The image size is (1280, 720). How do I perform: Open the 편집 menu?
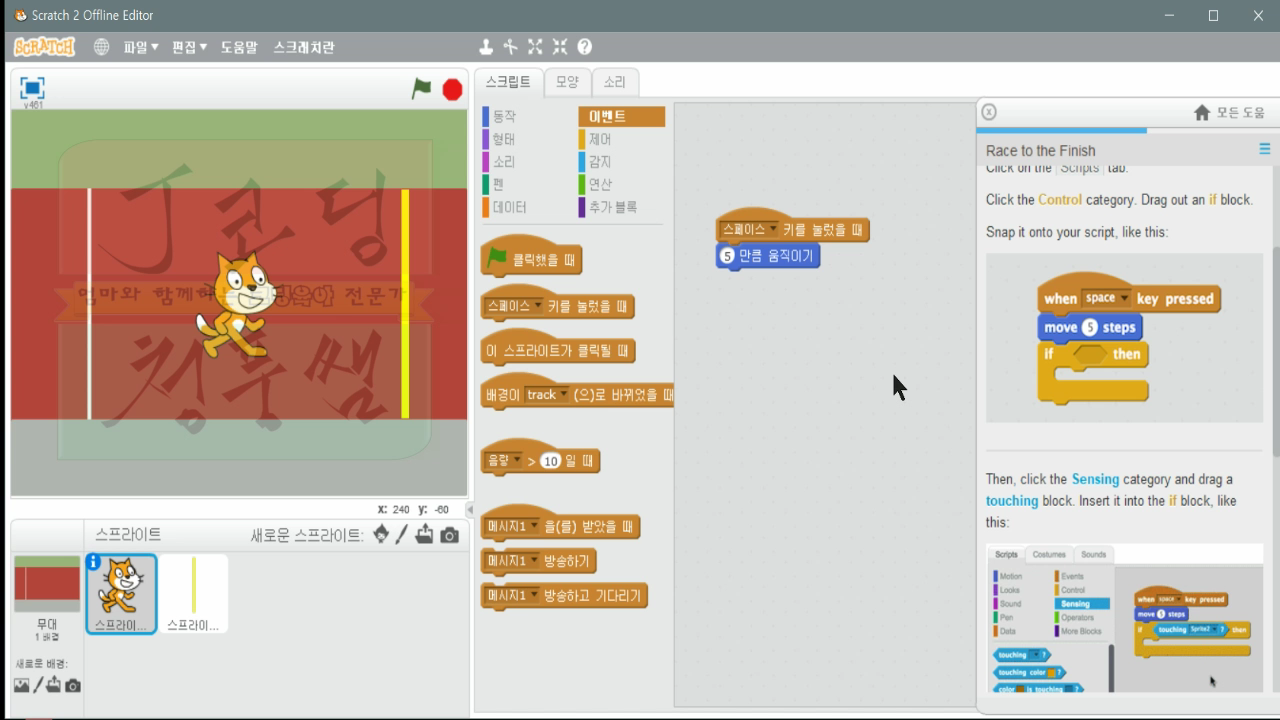click(x=190, y=47)
